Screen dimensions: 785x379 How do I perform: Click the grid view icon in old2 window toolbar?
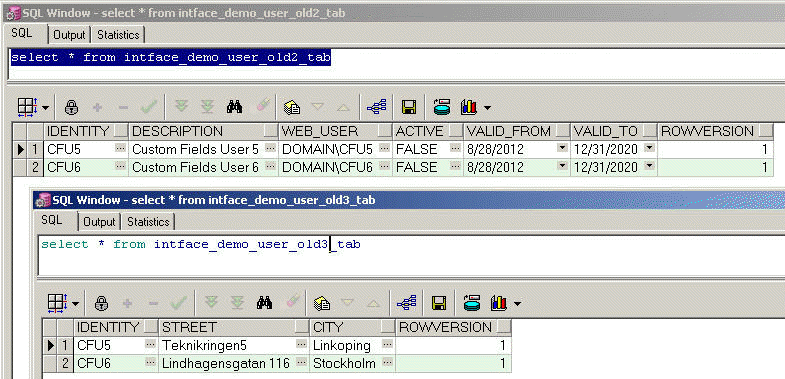pyautogui.click(x=27, y=107)
